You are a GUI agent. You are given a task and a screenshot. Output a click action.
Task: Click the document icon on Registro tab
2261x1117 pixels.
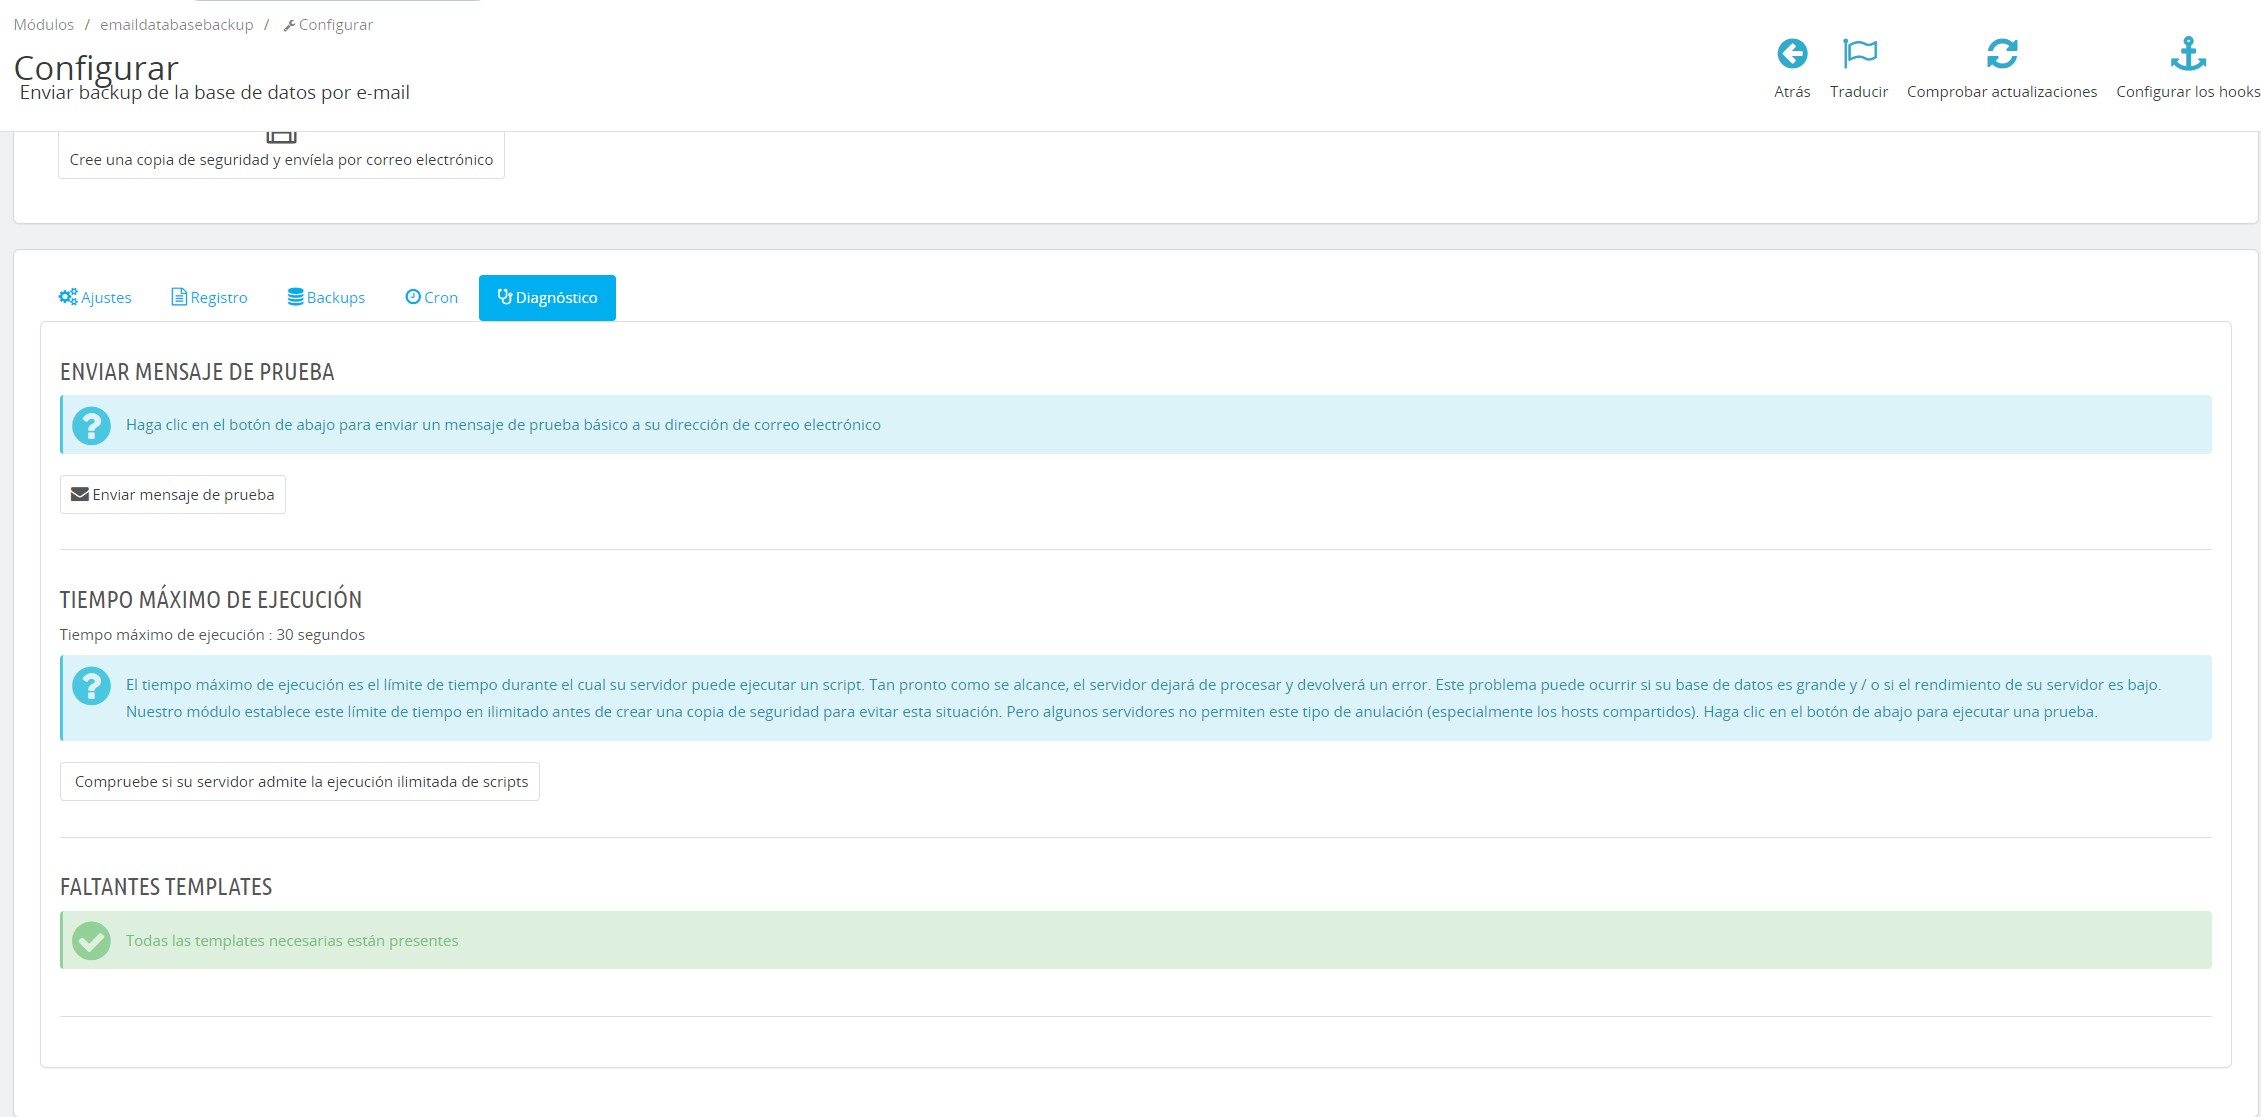179,297
